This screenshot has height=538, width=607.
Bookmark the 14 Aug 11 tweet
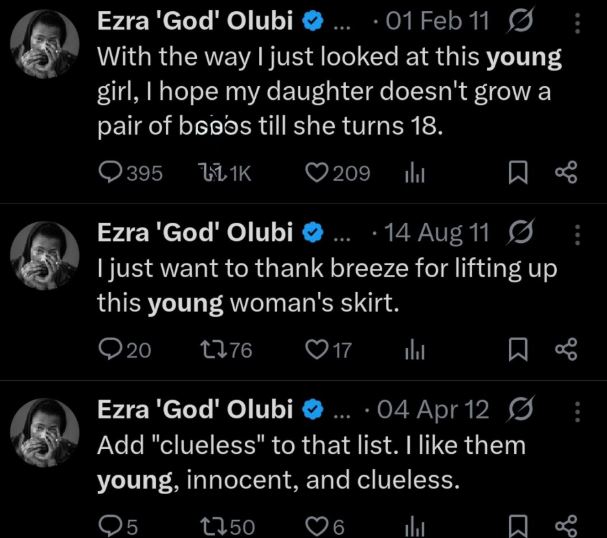518,349
